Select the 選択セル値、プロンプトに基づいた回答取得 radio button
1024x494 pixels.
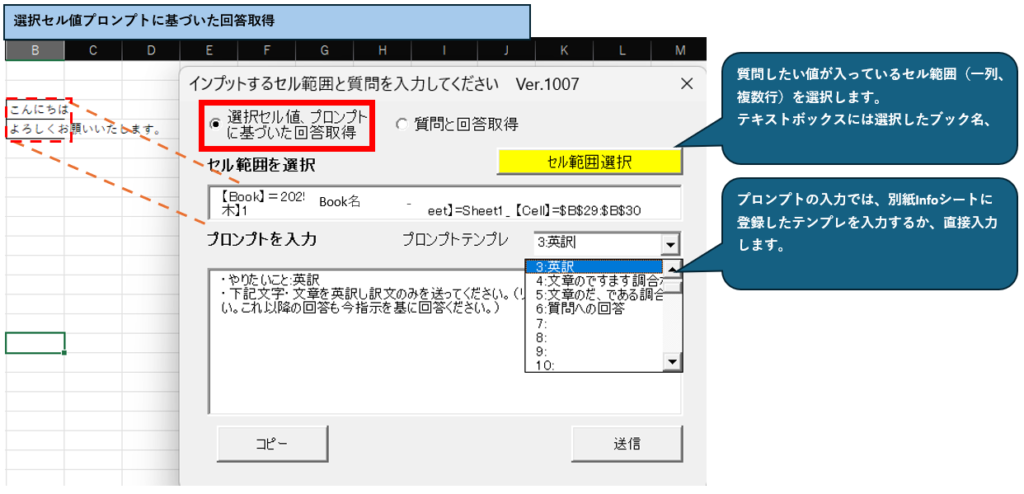point(215,124)
